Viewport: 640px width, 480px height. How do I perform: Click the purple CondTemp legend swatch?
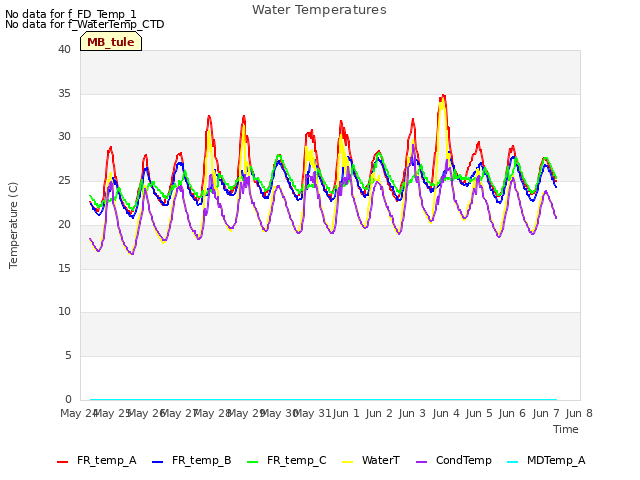(421, 462)
